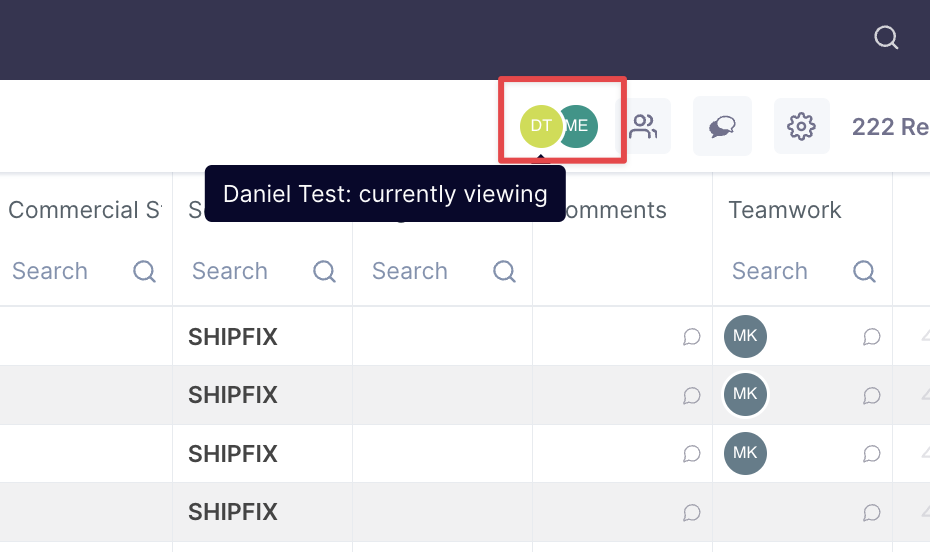Click the DT user avatar

pyautogui.click(x=540, y=126)
